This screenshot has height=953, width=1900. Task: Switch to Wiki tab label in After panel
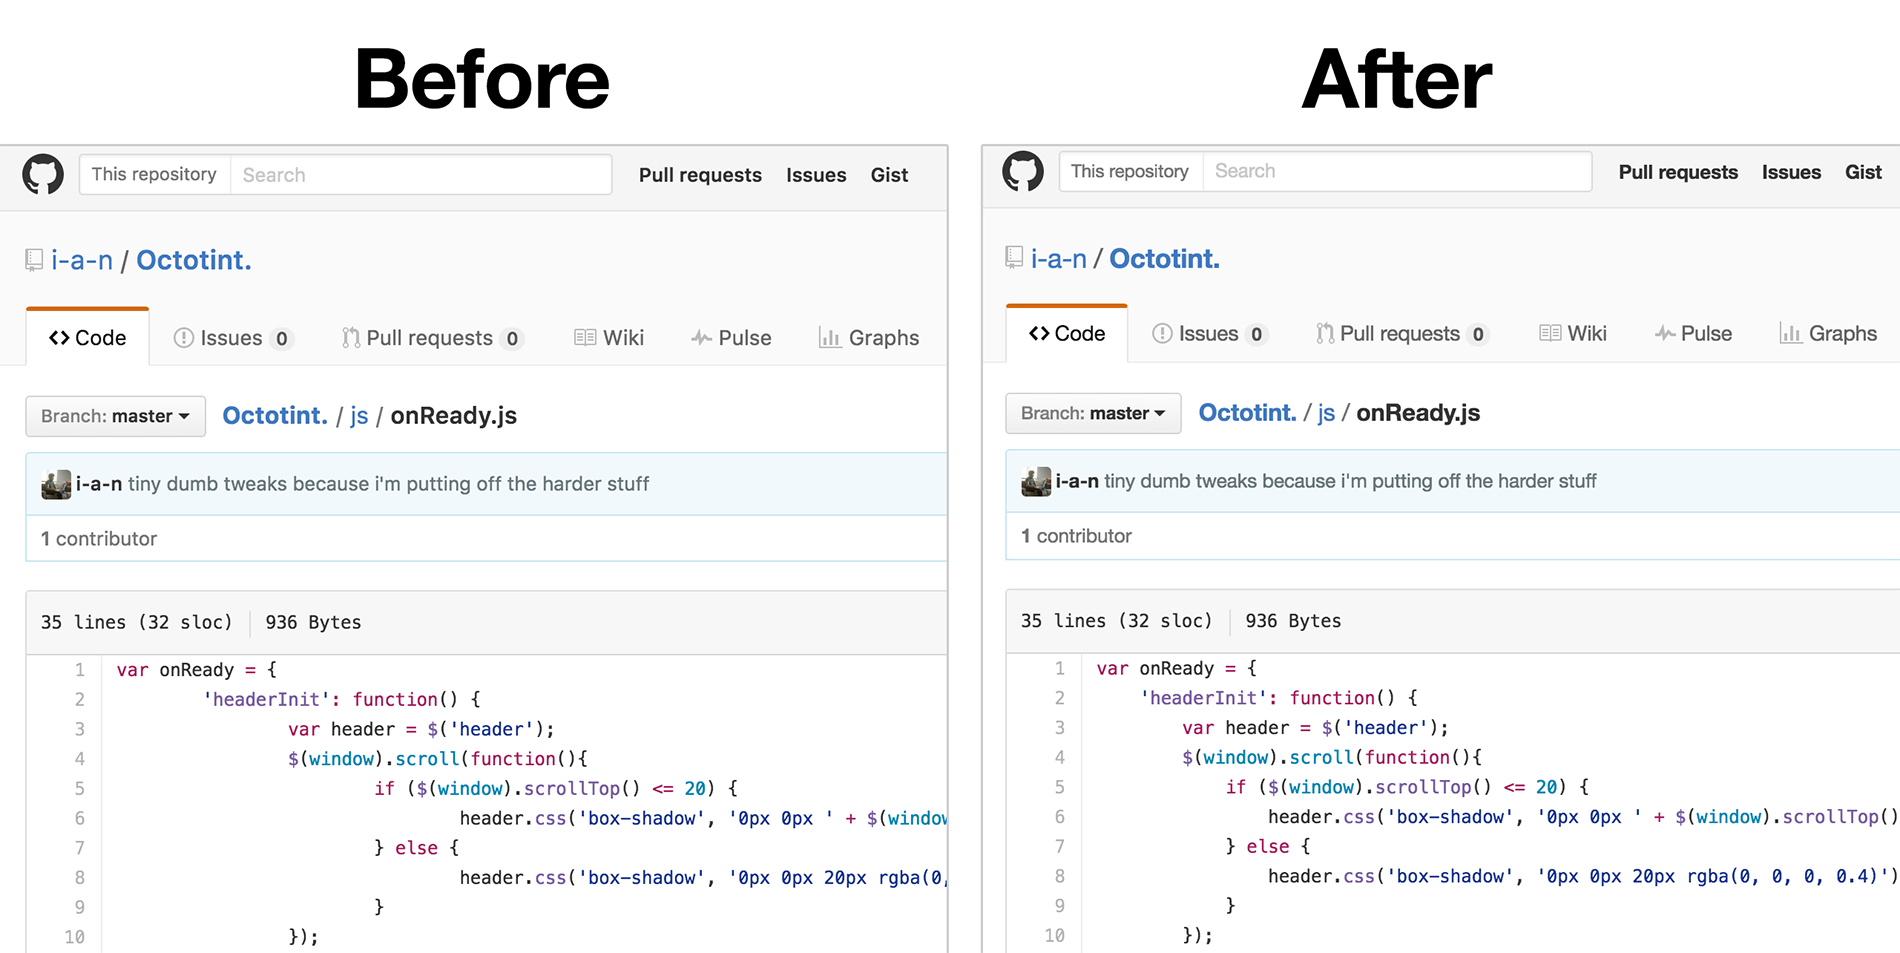click(1587, 333)
